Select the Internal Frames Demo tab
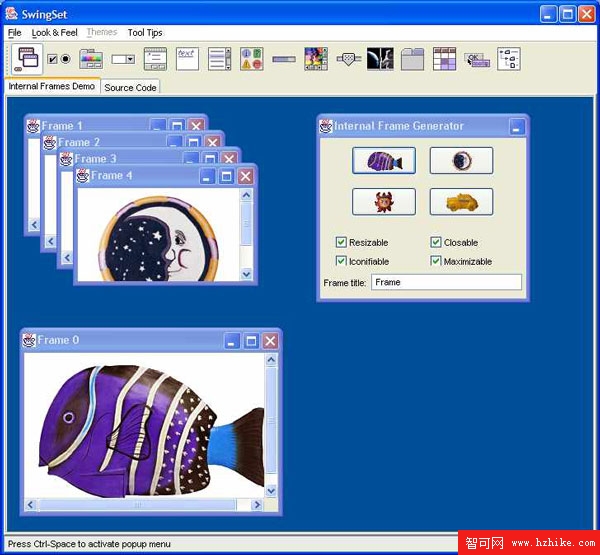600x555 pixels. 52,87
